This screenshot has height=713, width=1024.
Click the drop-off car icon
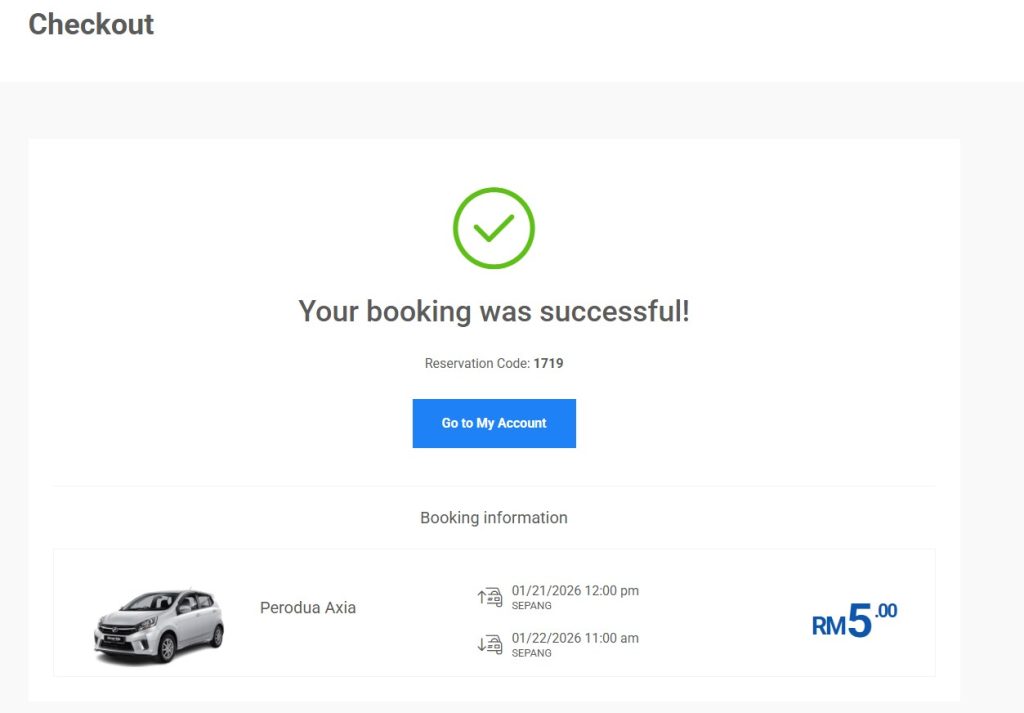pos(489,645)
